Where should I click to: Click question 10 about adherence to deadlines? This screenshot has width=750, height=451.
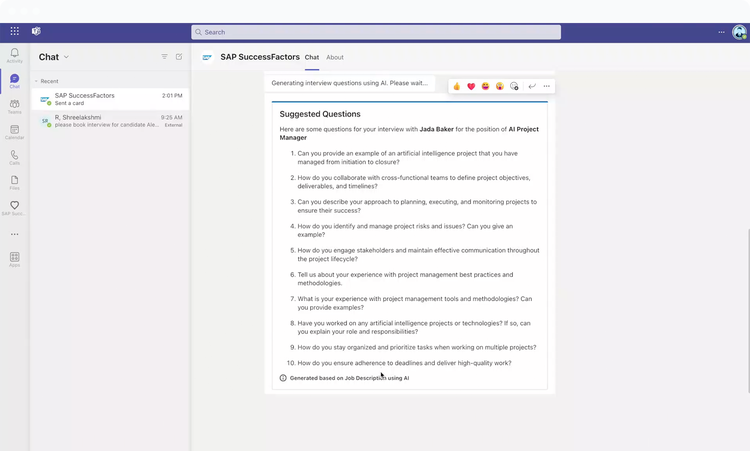click(x=404, y=363)
